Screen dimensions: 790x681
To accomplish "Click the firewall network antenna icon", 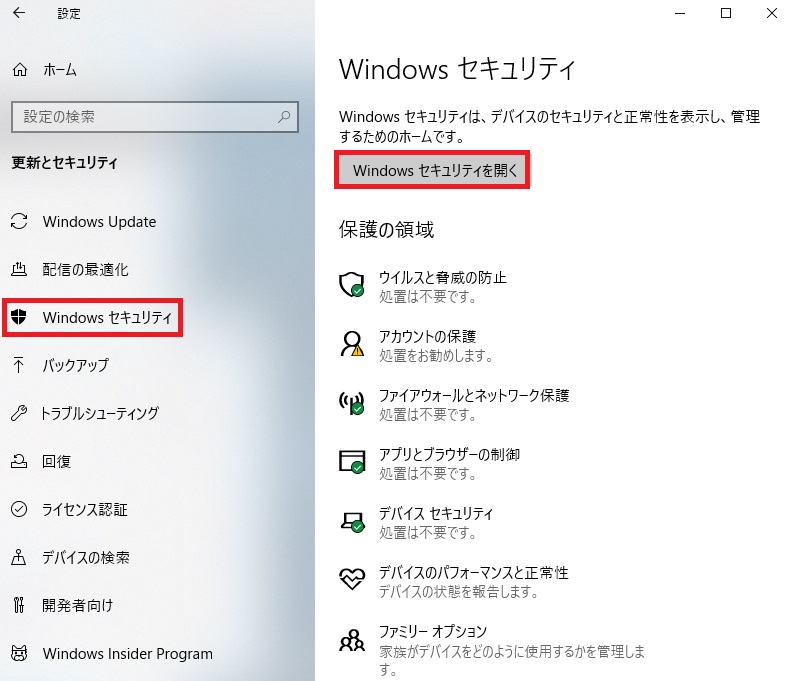I will [352, 403].
